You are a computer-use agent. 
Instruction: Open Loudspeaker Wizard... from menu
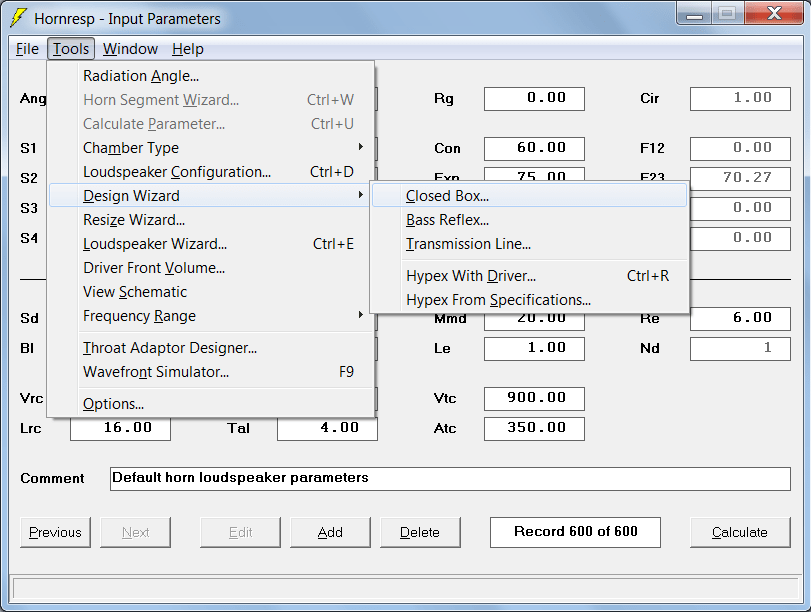point(211,244)
